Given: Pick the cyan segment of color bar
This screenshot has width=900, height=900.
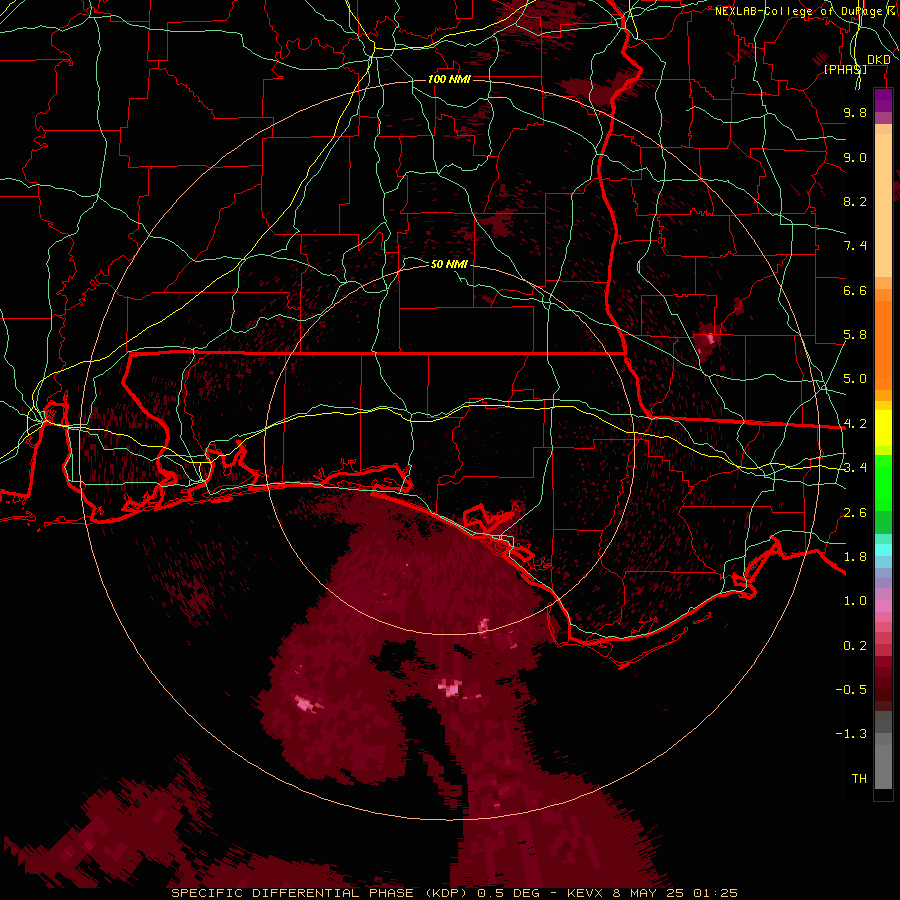Looking at the screenshot, I should tap(883, 550).
